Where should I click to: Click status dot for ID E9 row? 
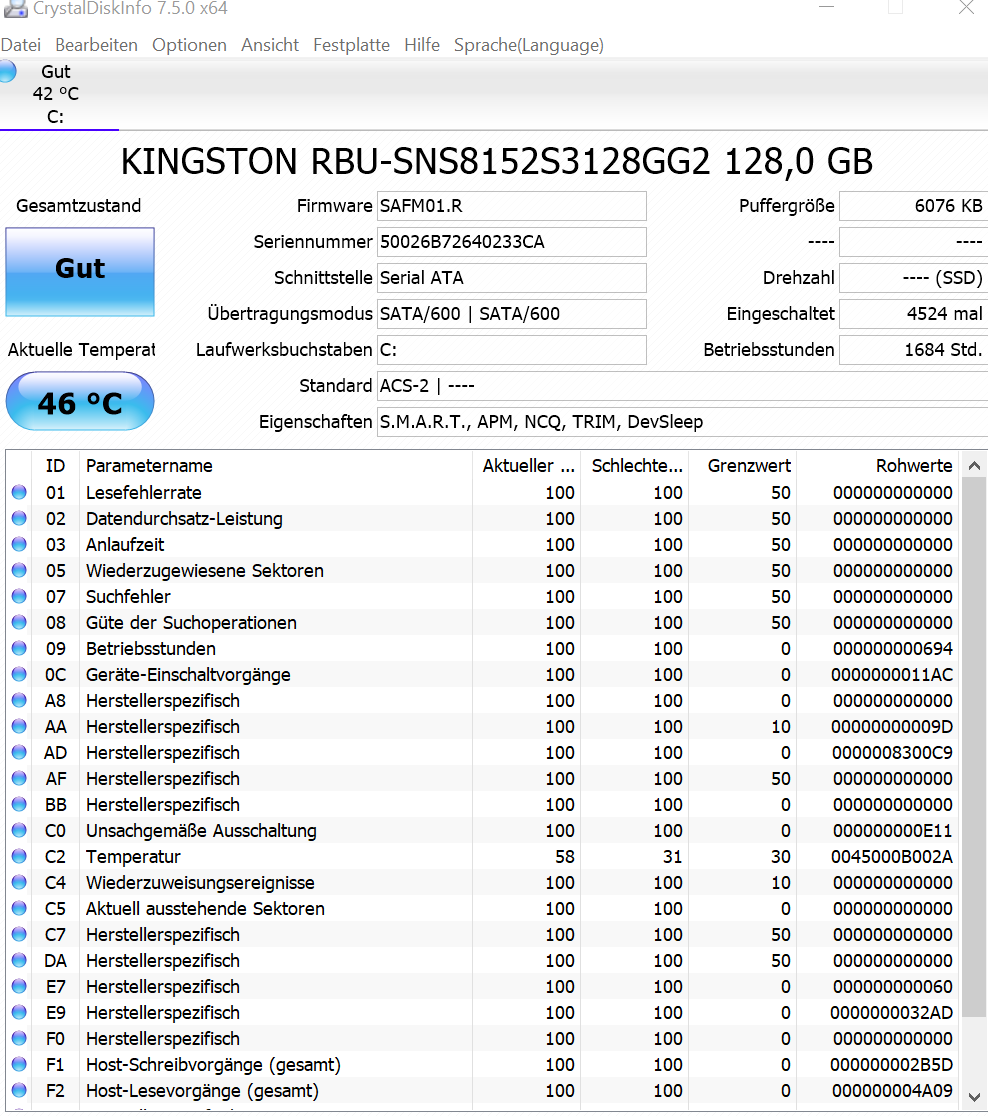tap(19, 1012)
